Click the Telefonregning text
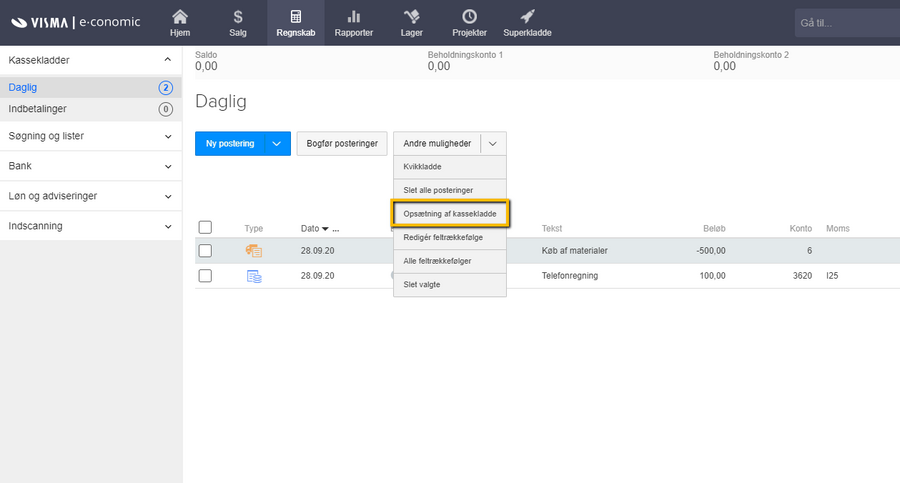This screenshot has width=900, height=483. coord(570,276)
